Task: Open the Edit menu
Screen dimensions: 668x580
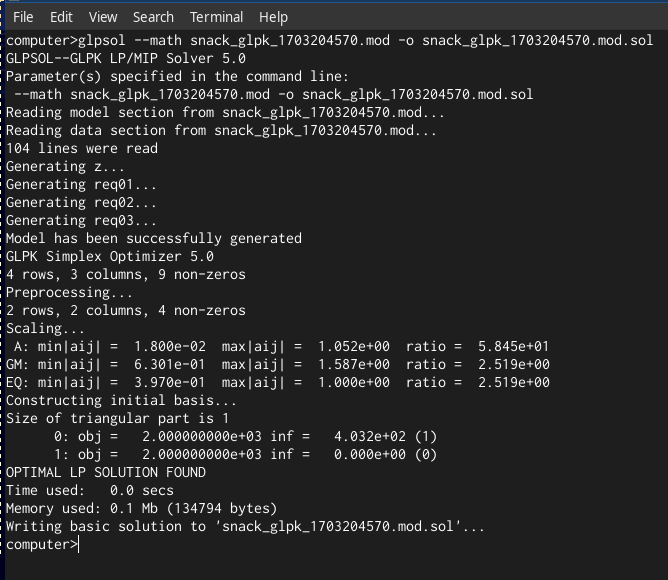Action: [x=61, y=17]
